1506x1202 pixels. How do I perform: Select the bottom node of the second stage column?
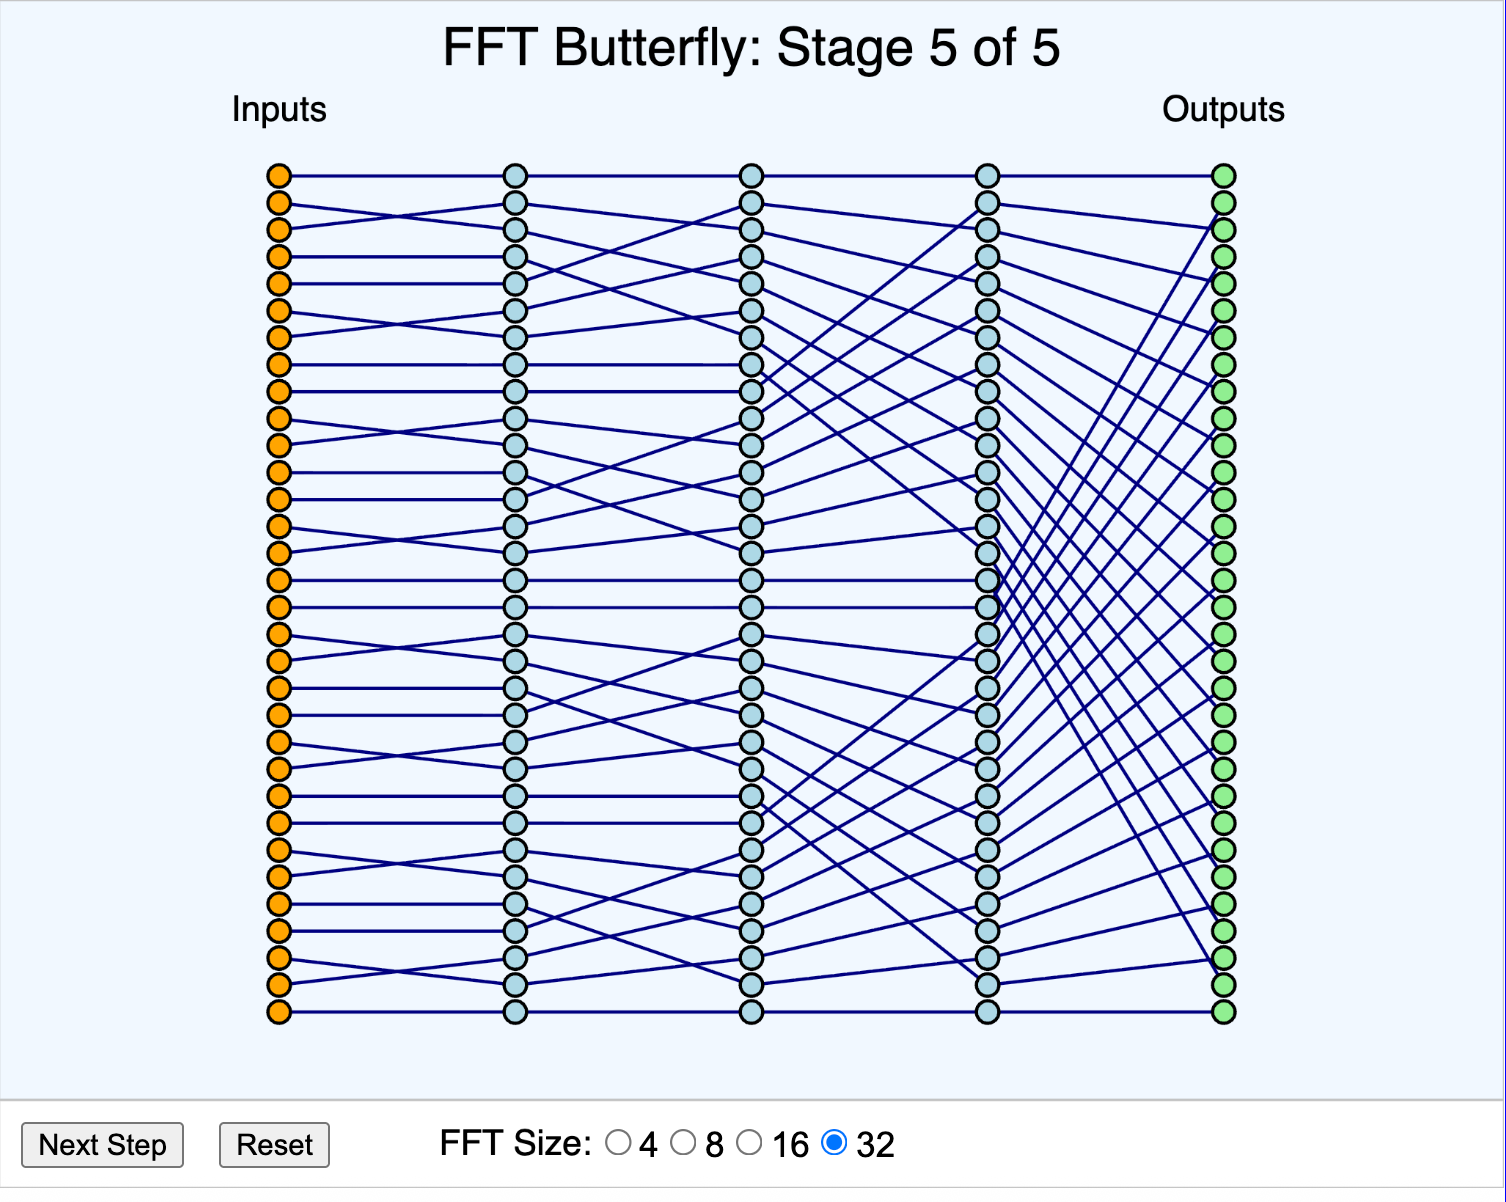pos(515,1013)
